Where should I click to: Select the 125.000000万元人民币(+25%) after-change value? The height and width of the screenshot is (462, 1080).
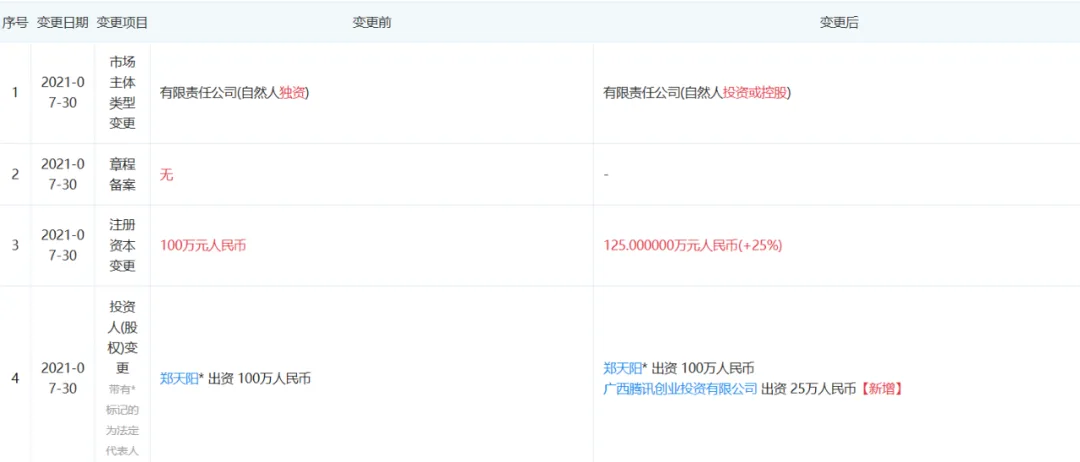pos(692,245)
